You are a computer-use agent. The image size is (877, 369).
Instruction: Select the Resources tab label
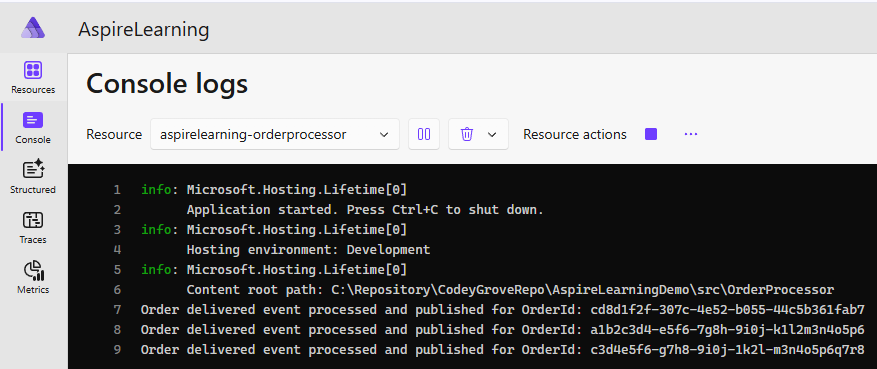coord(33,89)
